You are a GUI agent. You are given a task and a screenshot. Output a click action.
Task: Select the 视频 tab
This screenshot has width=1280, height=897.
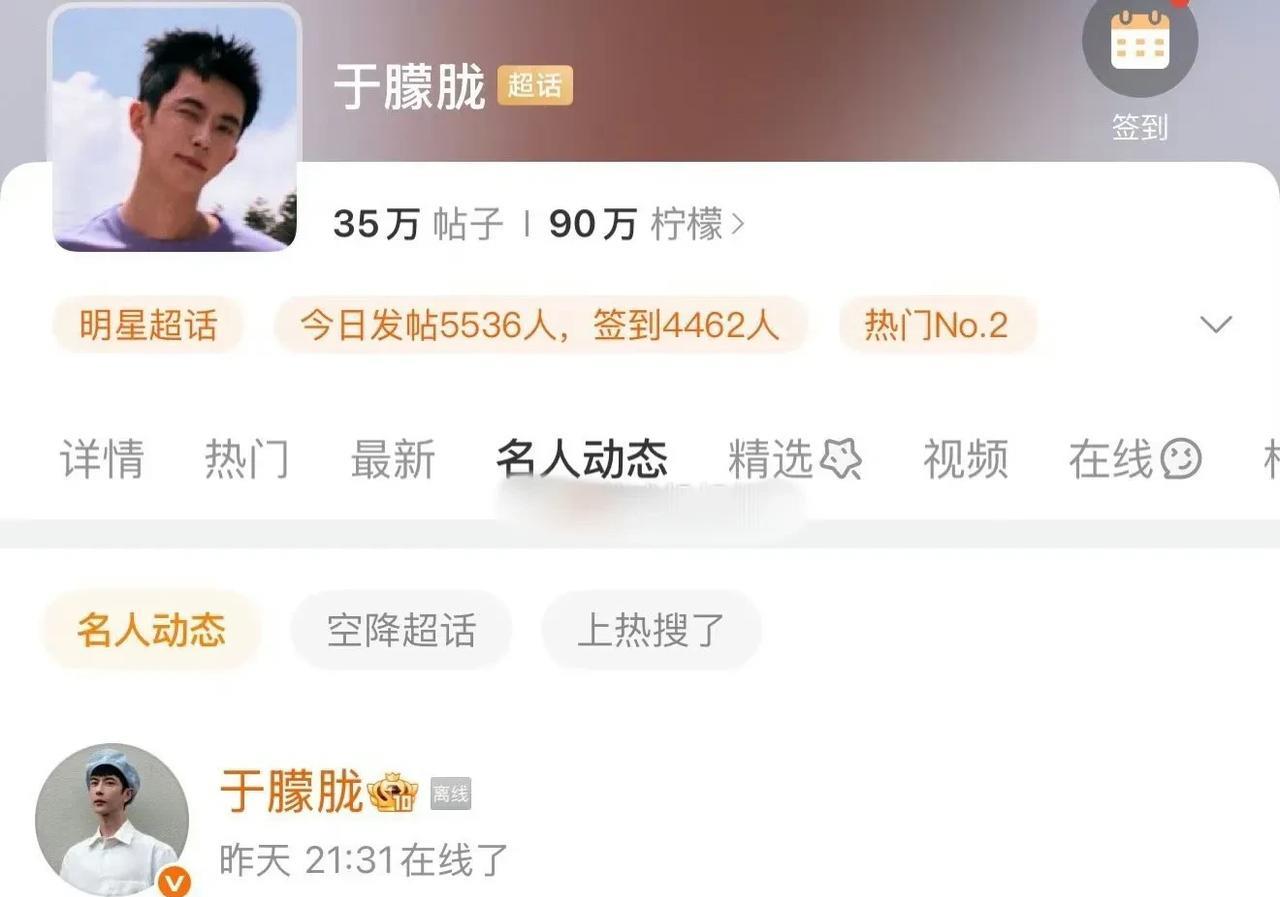(965, 459)
